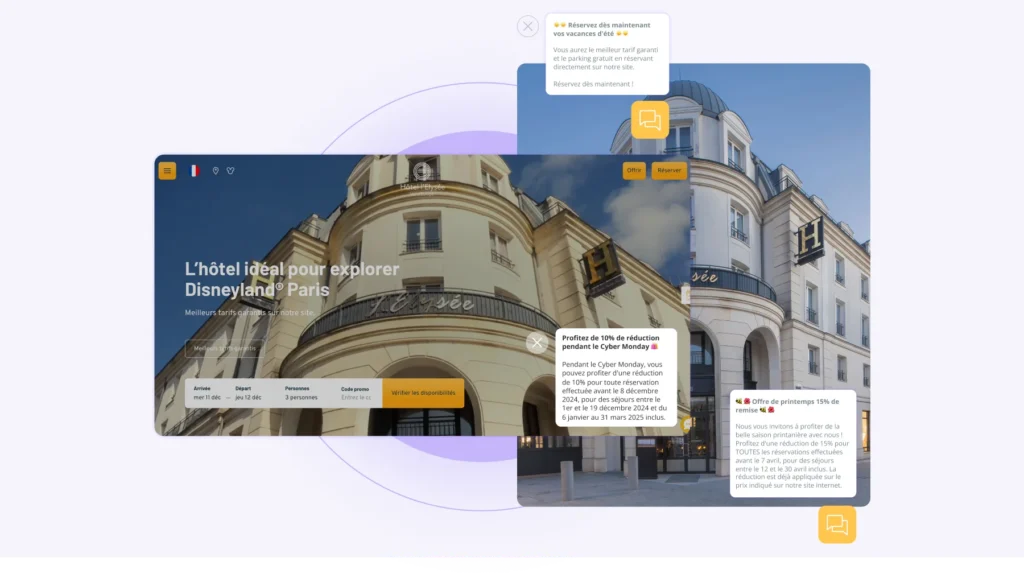1024x582 pixels.
Task: Click the Réserver button
Action: (669, 171)
